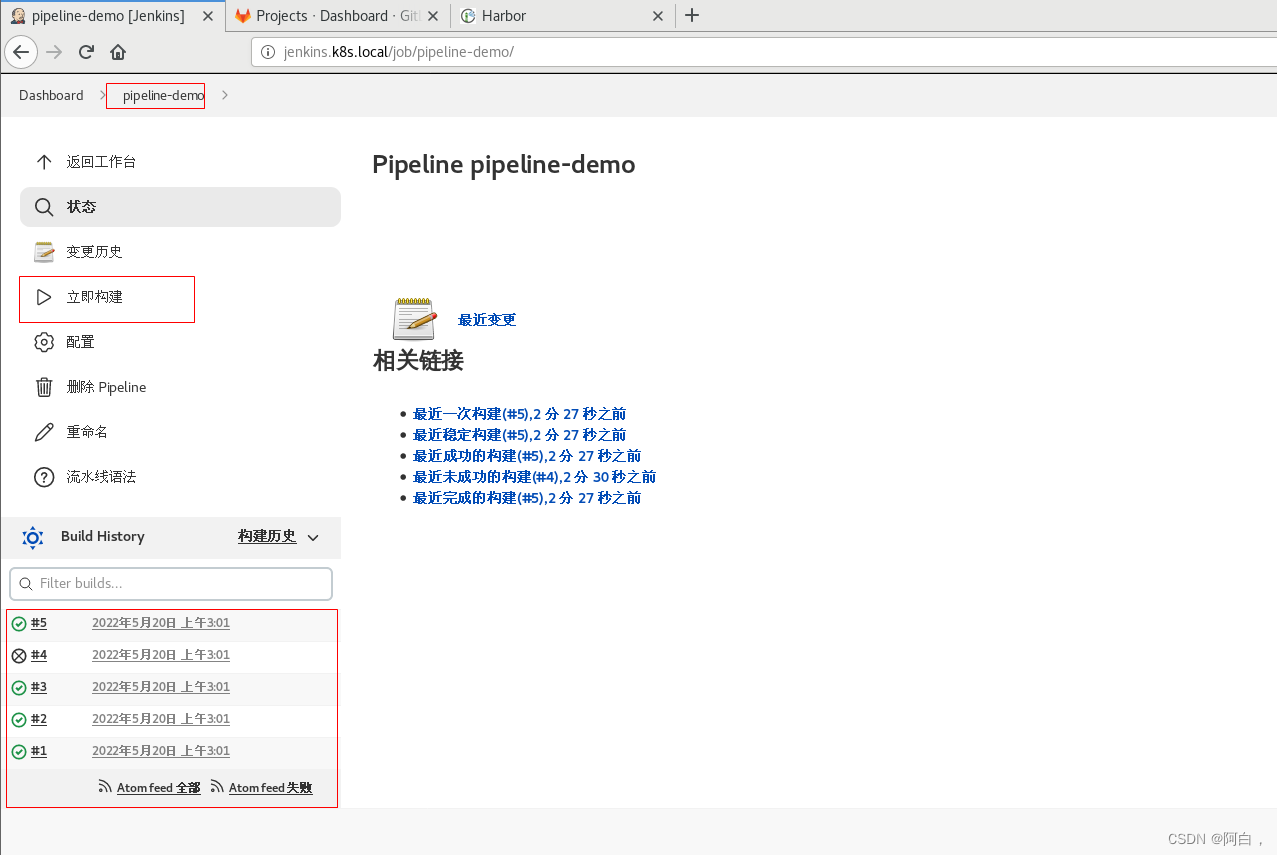
Task: Click the RSS icon for Atom feed 全部
Action: click(105, 787)
